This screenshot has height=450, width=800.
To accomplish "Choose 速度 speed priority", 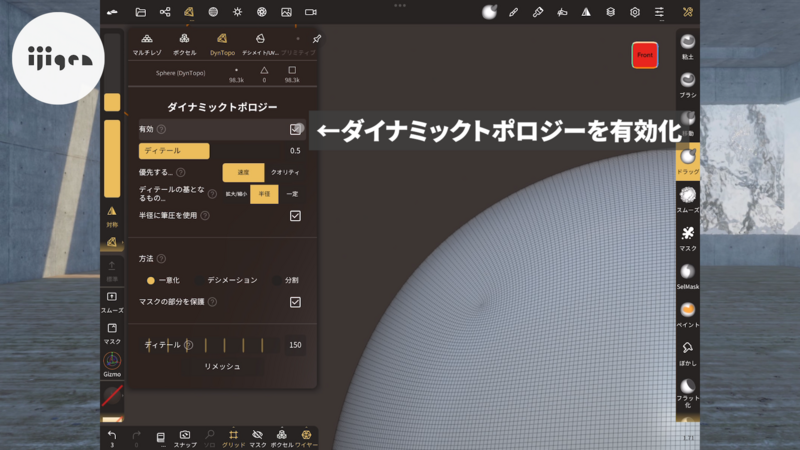I will 243,172.
